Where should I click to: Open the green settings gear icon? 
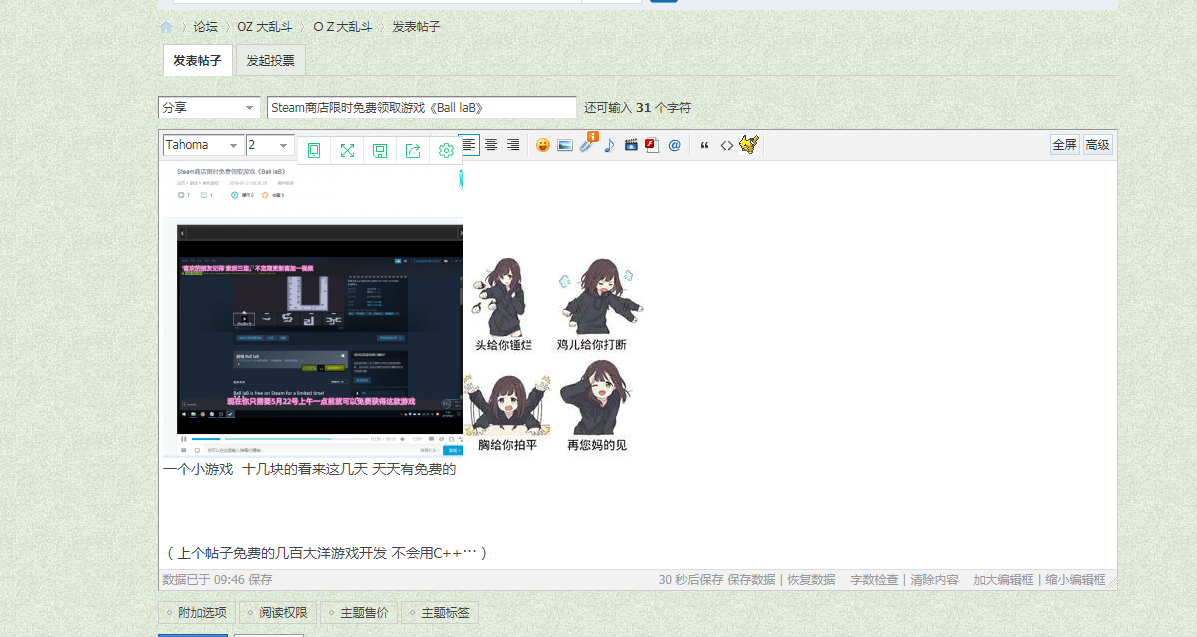tap(447, 150)
